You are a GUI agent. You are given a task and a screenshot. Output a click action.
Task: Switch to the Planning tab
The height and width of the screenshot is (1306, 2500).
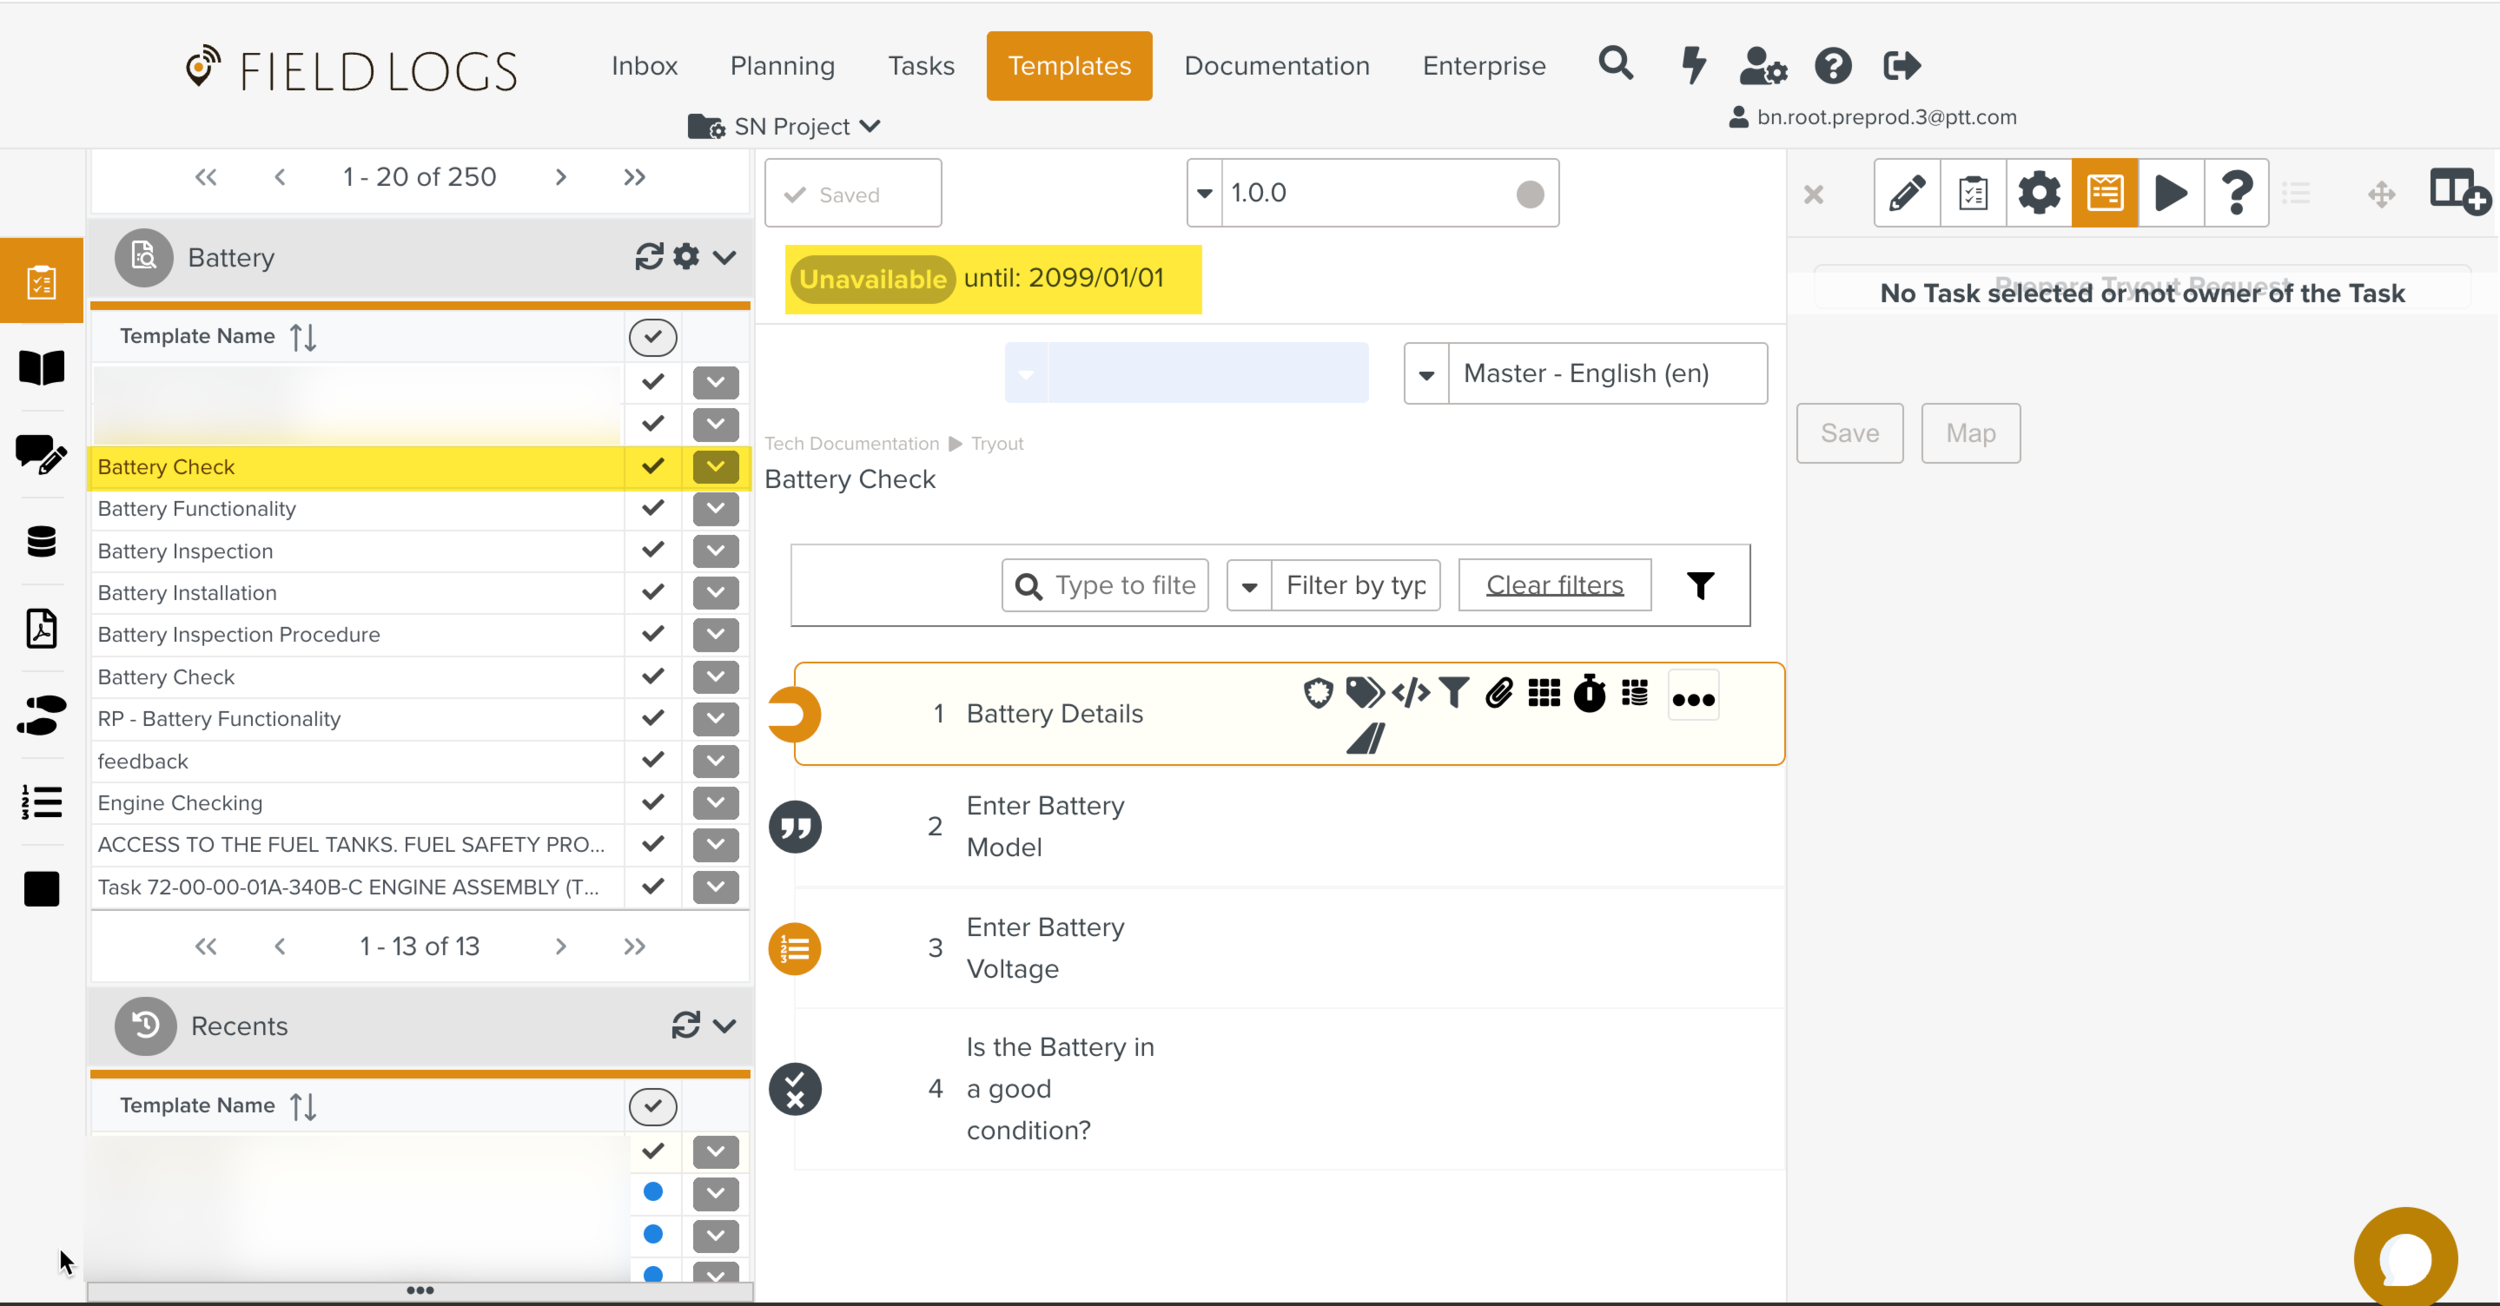tap(782, 66)
